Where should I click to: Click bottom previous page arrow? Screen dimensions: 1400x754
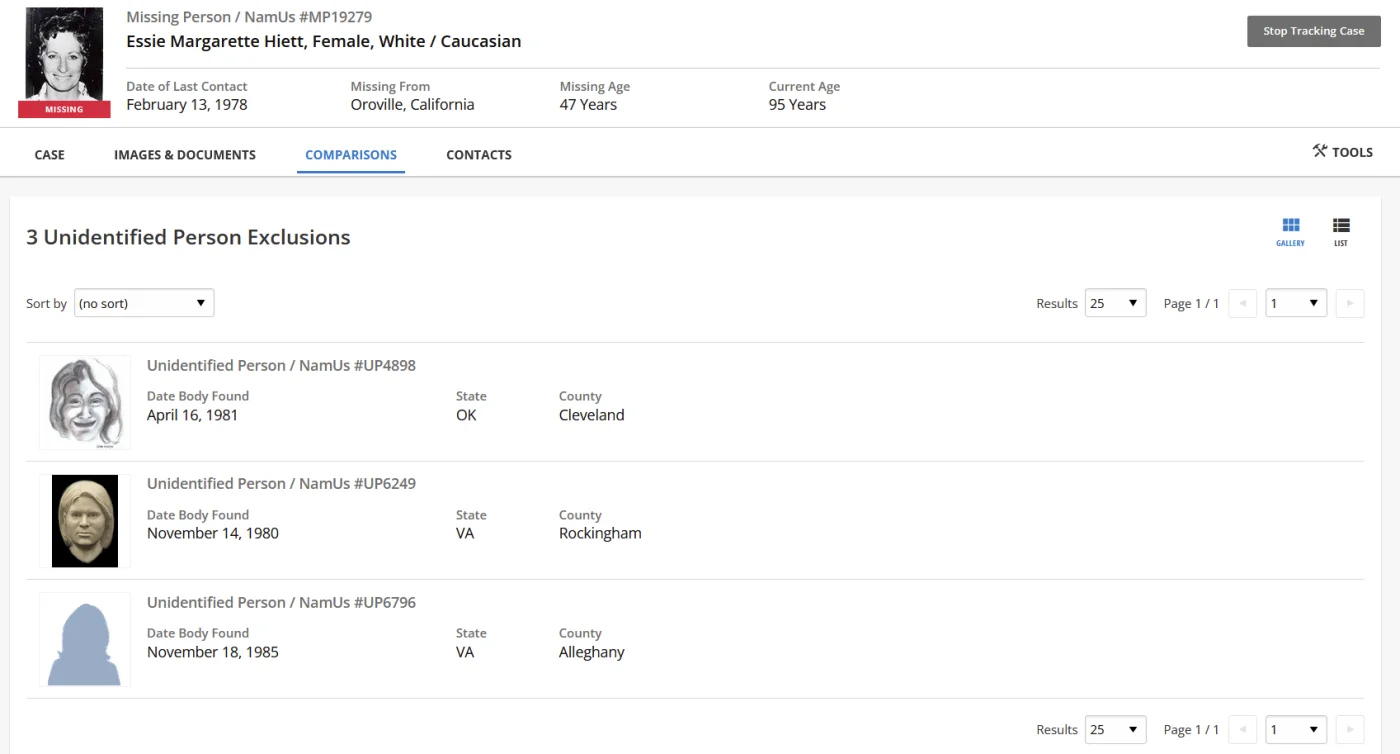[1242, 729]
